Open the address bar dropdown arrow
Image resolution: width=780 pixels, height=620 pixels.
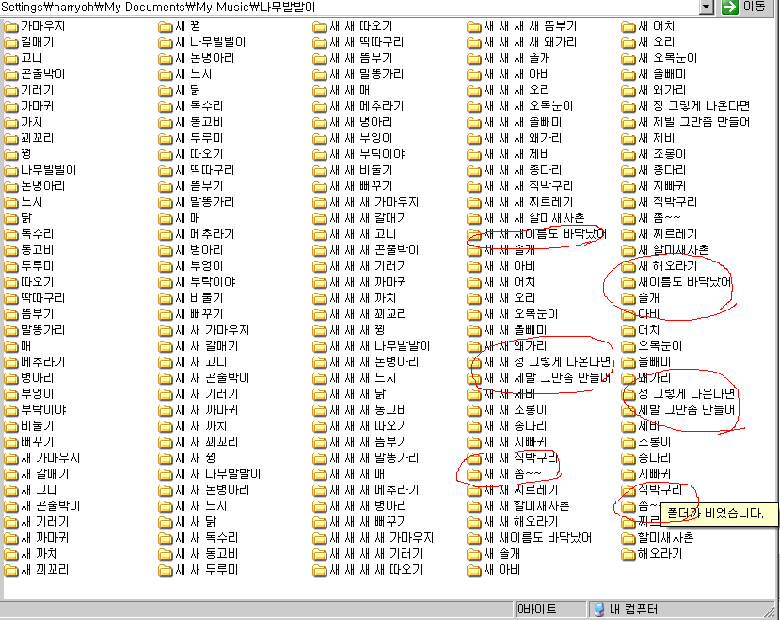[x=707, y=8]
